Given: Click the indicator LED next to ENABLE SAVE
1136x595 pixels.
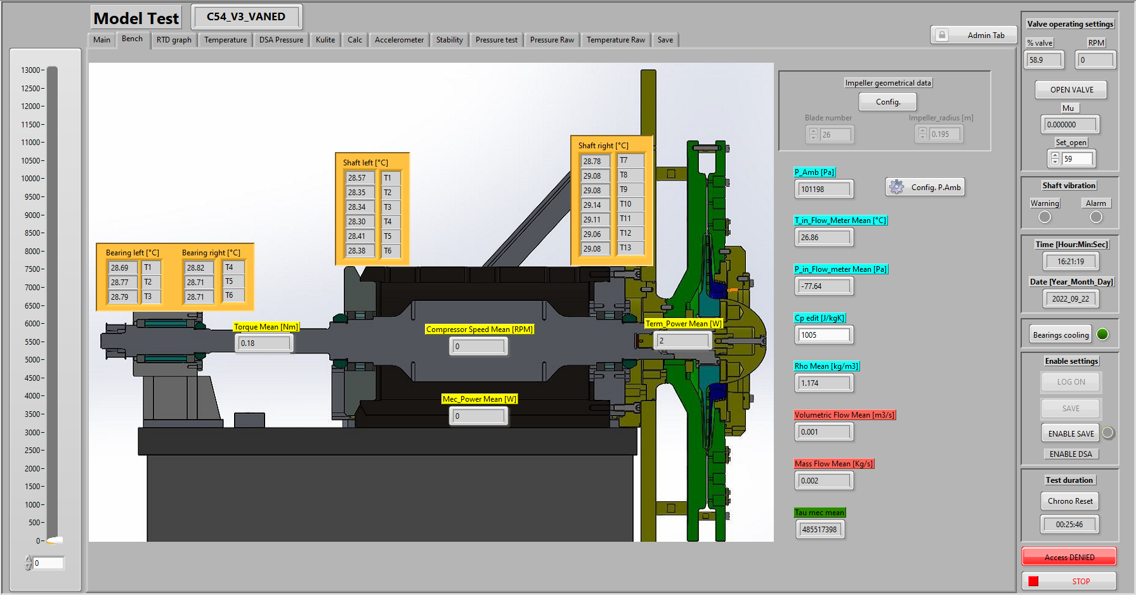Looking at the screenshot, I should (x=1108, y=433).
